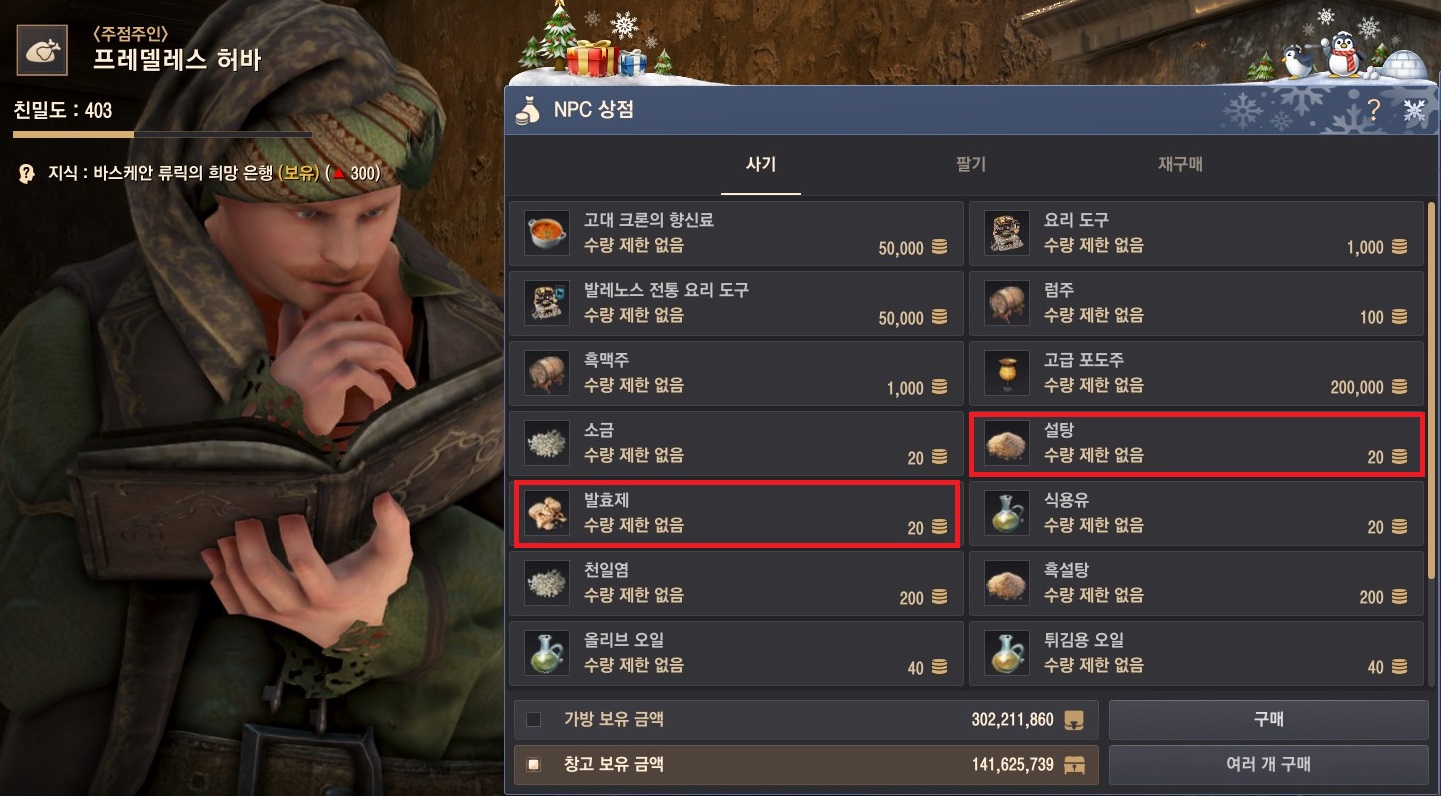Click the snowflake icon on the shop title bar
Viewport: 1441px width, 796px height.
tap(1414, 110)
